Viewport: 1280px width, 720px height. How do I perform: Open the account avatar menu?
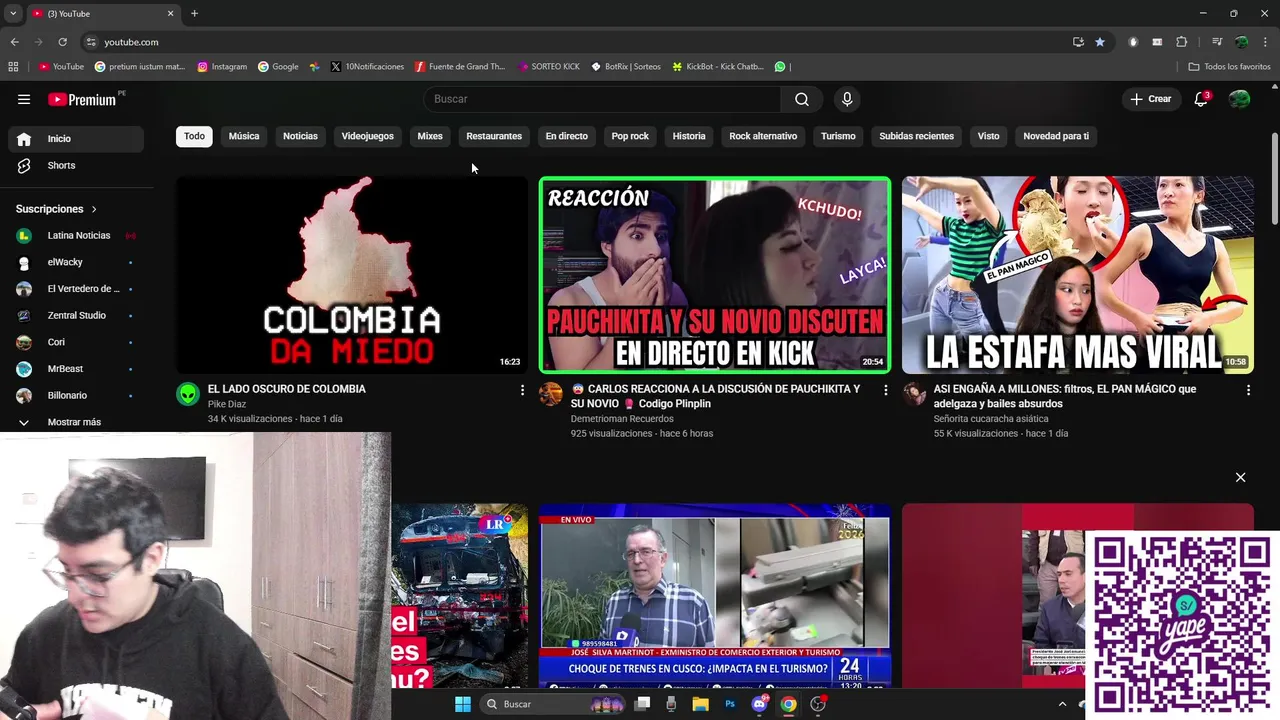point(1239,99)
